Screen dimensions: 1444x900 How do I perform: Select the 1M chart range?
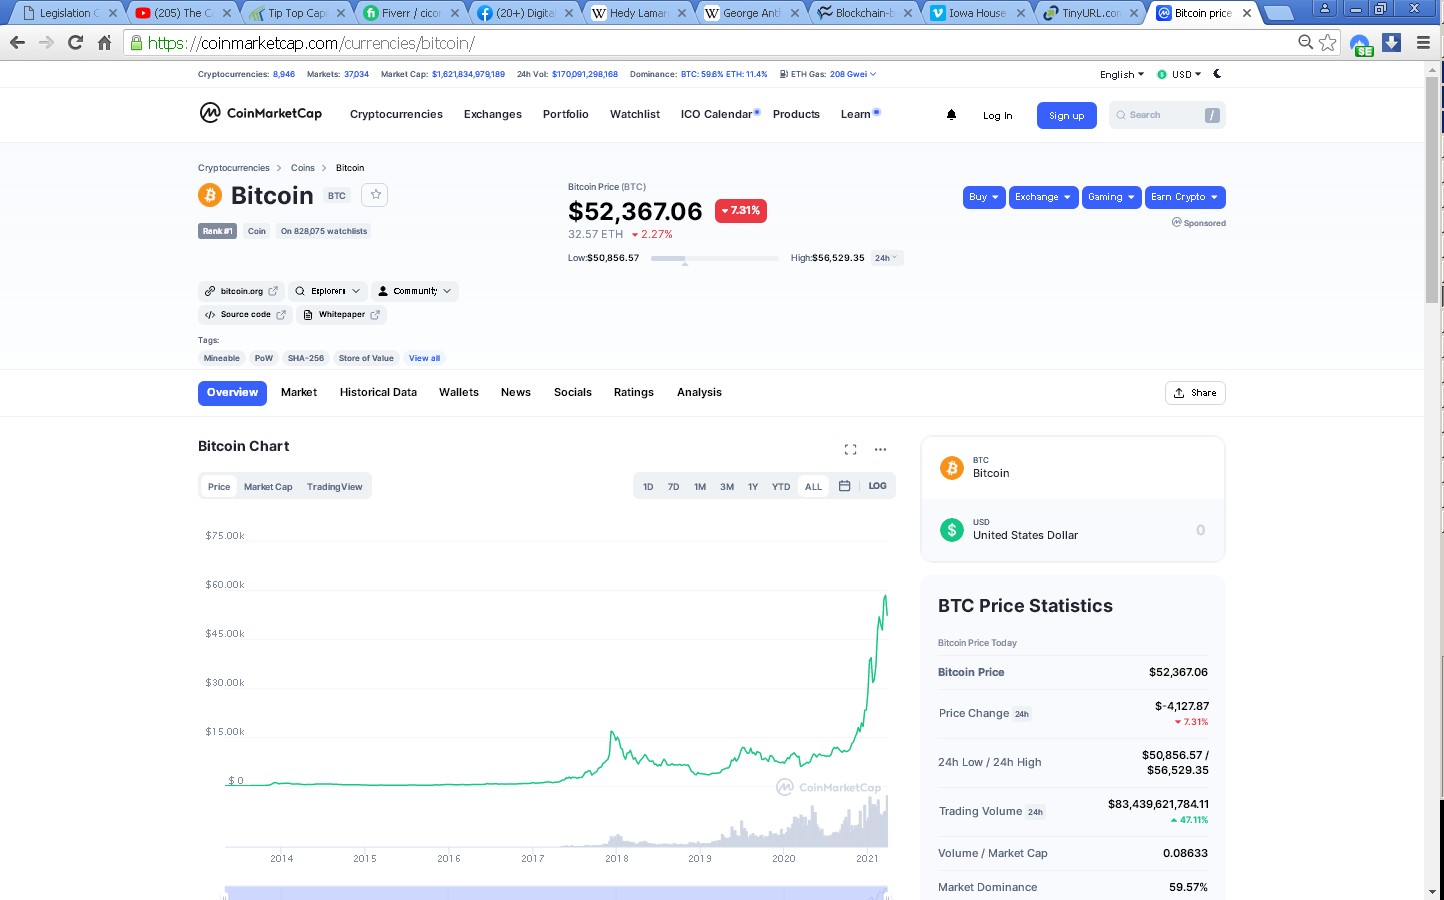tap(700, 487)
